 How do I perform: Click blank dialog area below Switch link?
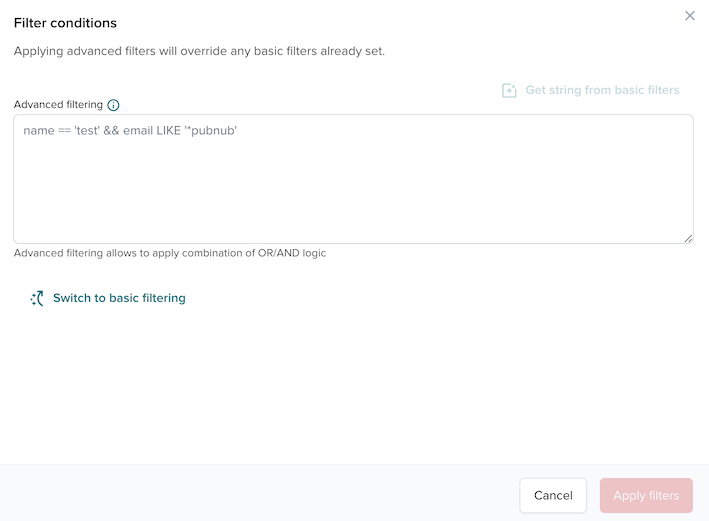coord(353,390)
